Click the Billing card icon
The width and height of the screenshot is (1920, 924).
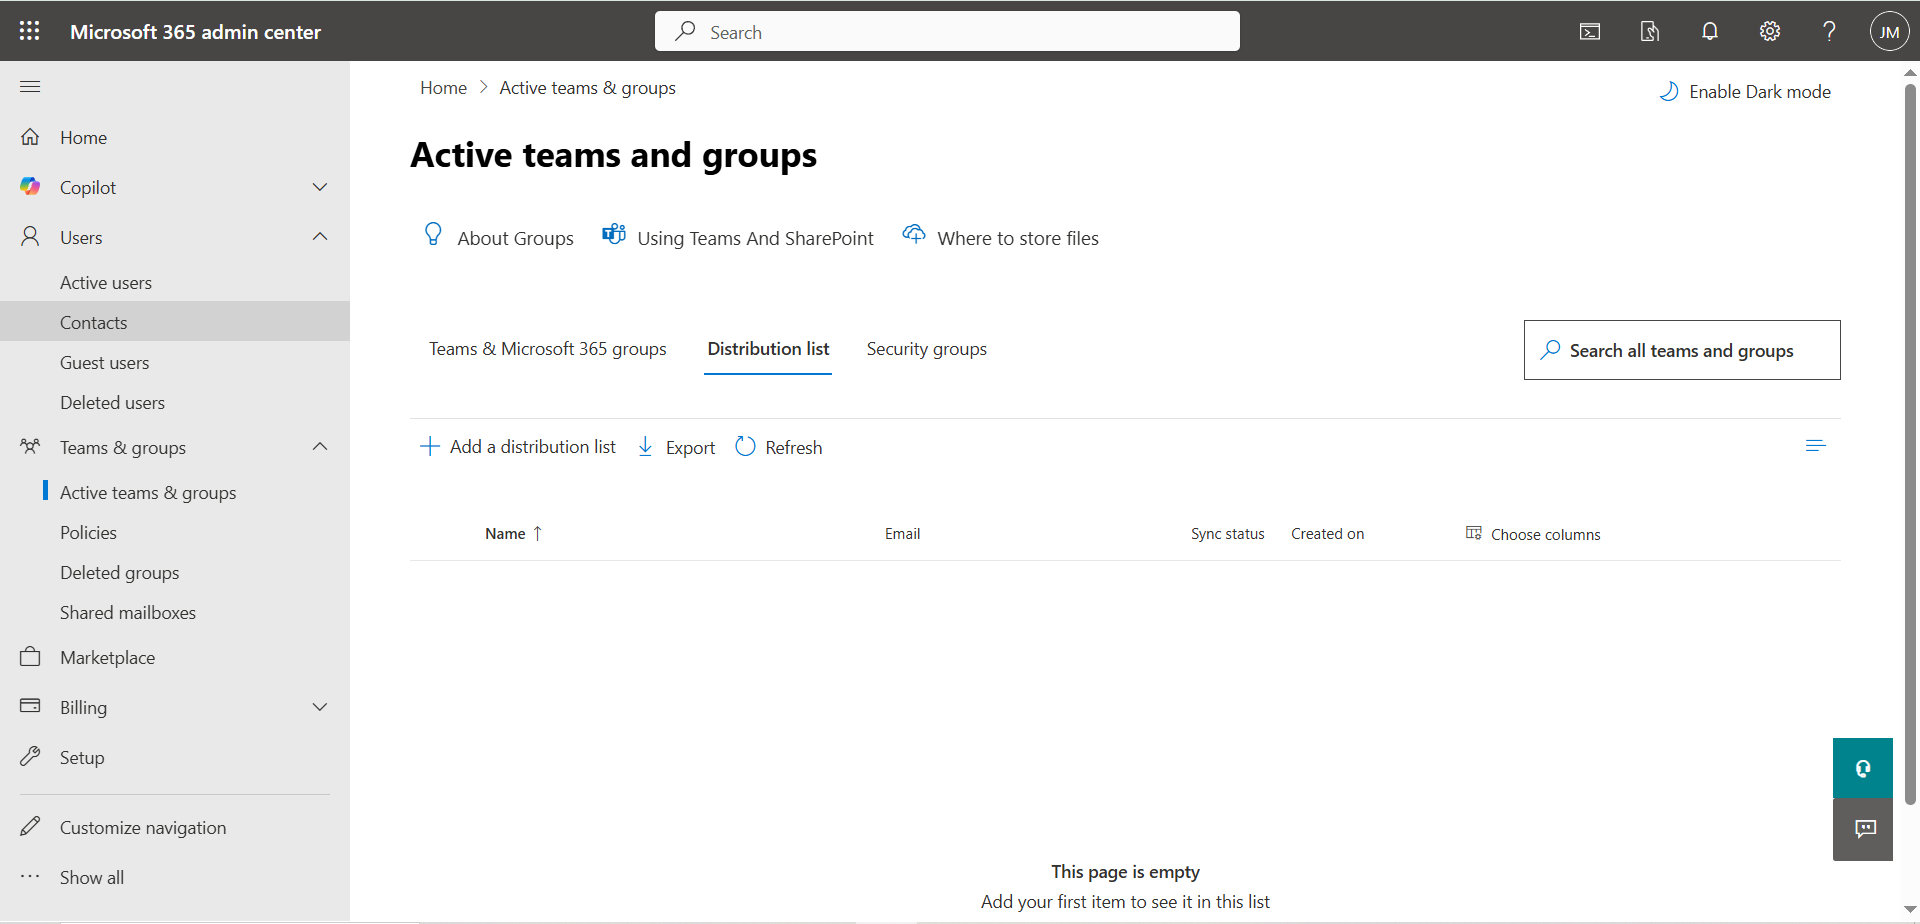pos(30,706)
